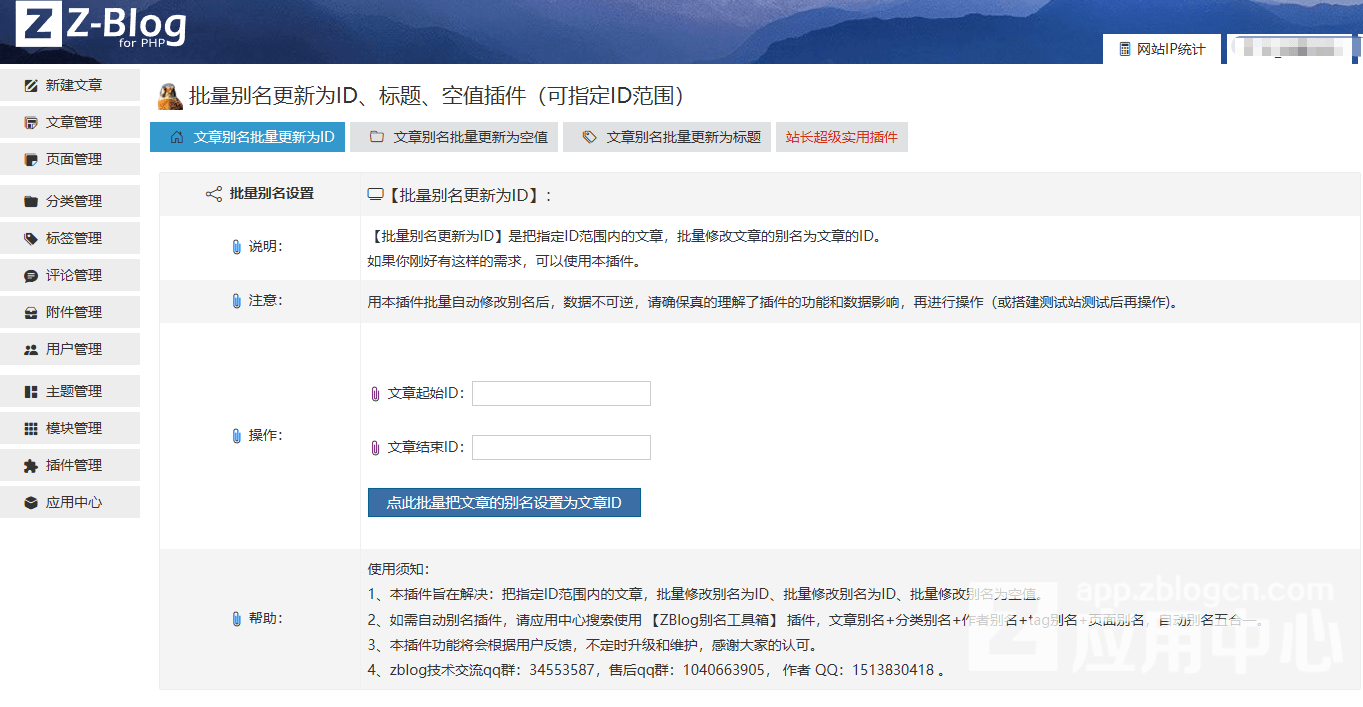The width and height of the screenshot is (1363, 707).
Task: Click the 网站IP统计 button in header
Action: [x=1162, y=49]
